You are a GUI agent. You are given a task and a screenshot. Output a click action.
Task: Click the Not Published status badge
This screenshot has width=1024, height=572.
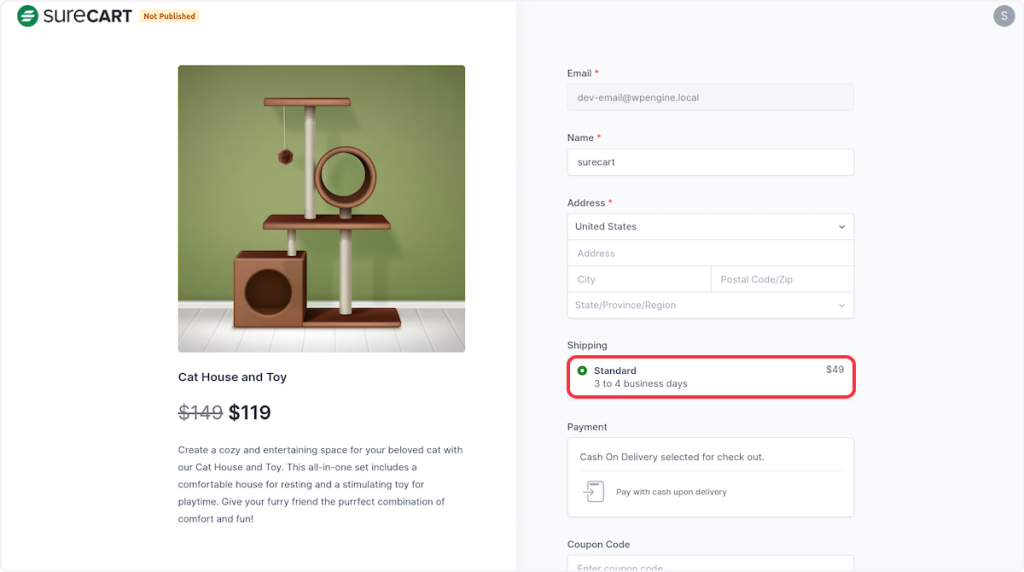(x=169, y=16)
